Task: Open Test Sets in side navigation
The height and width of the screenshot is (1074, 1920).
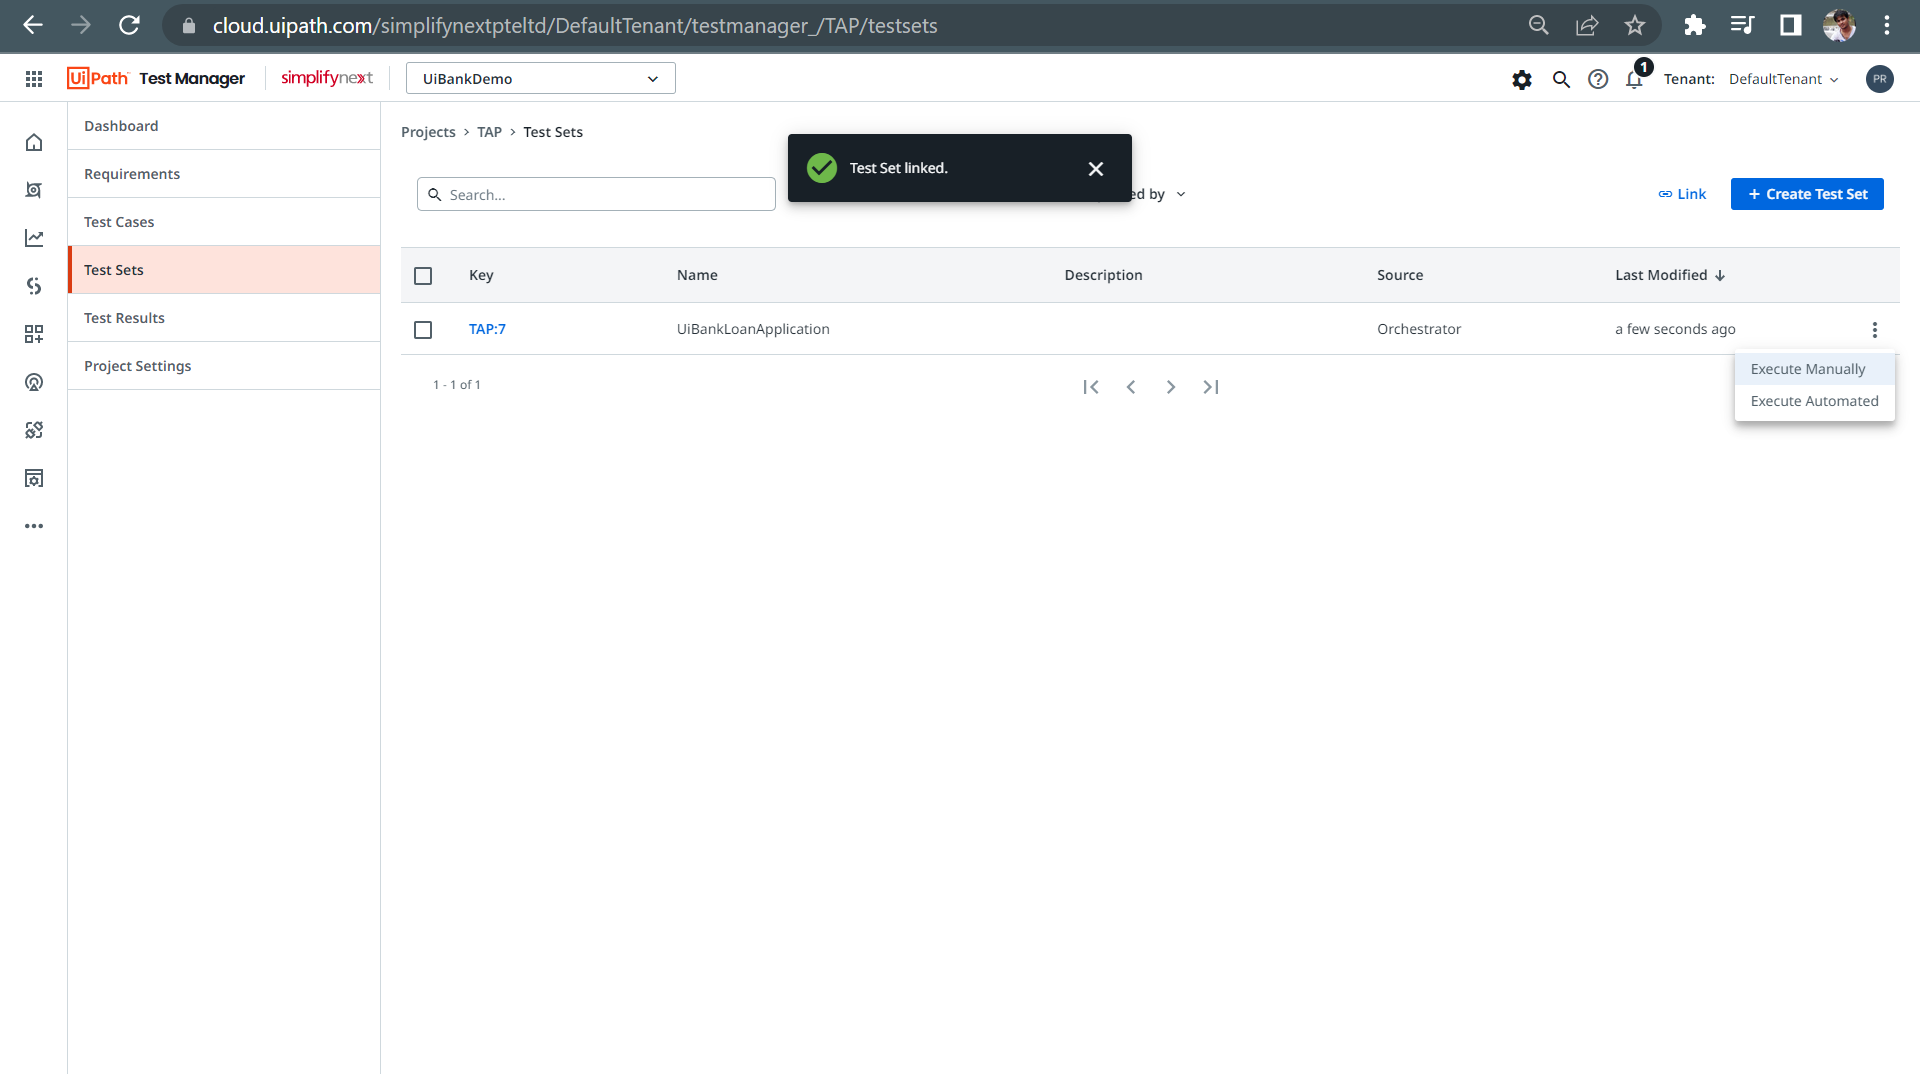Action: click(224, 270)
